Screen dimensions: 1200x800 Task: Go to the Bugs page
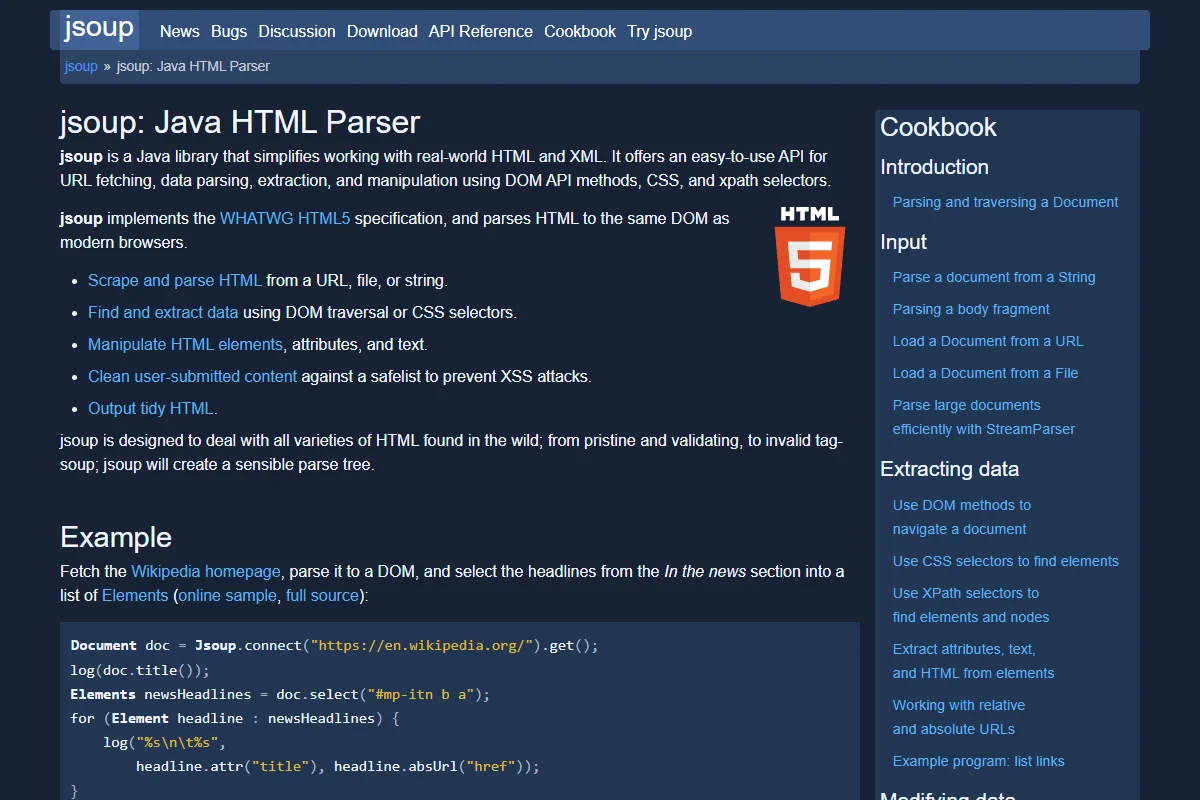229,31
